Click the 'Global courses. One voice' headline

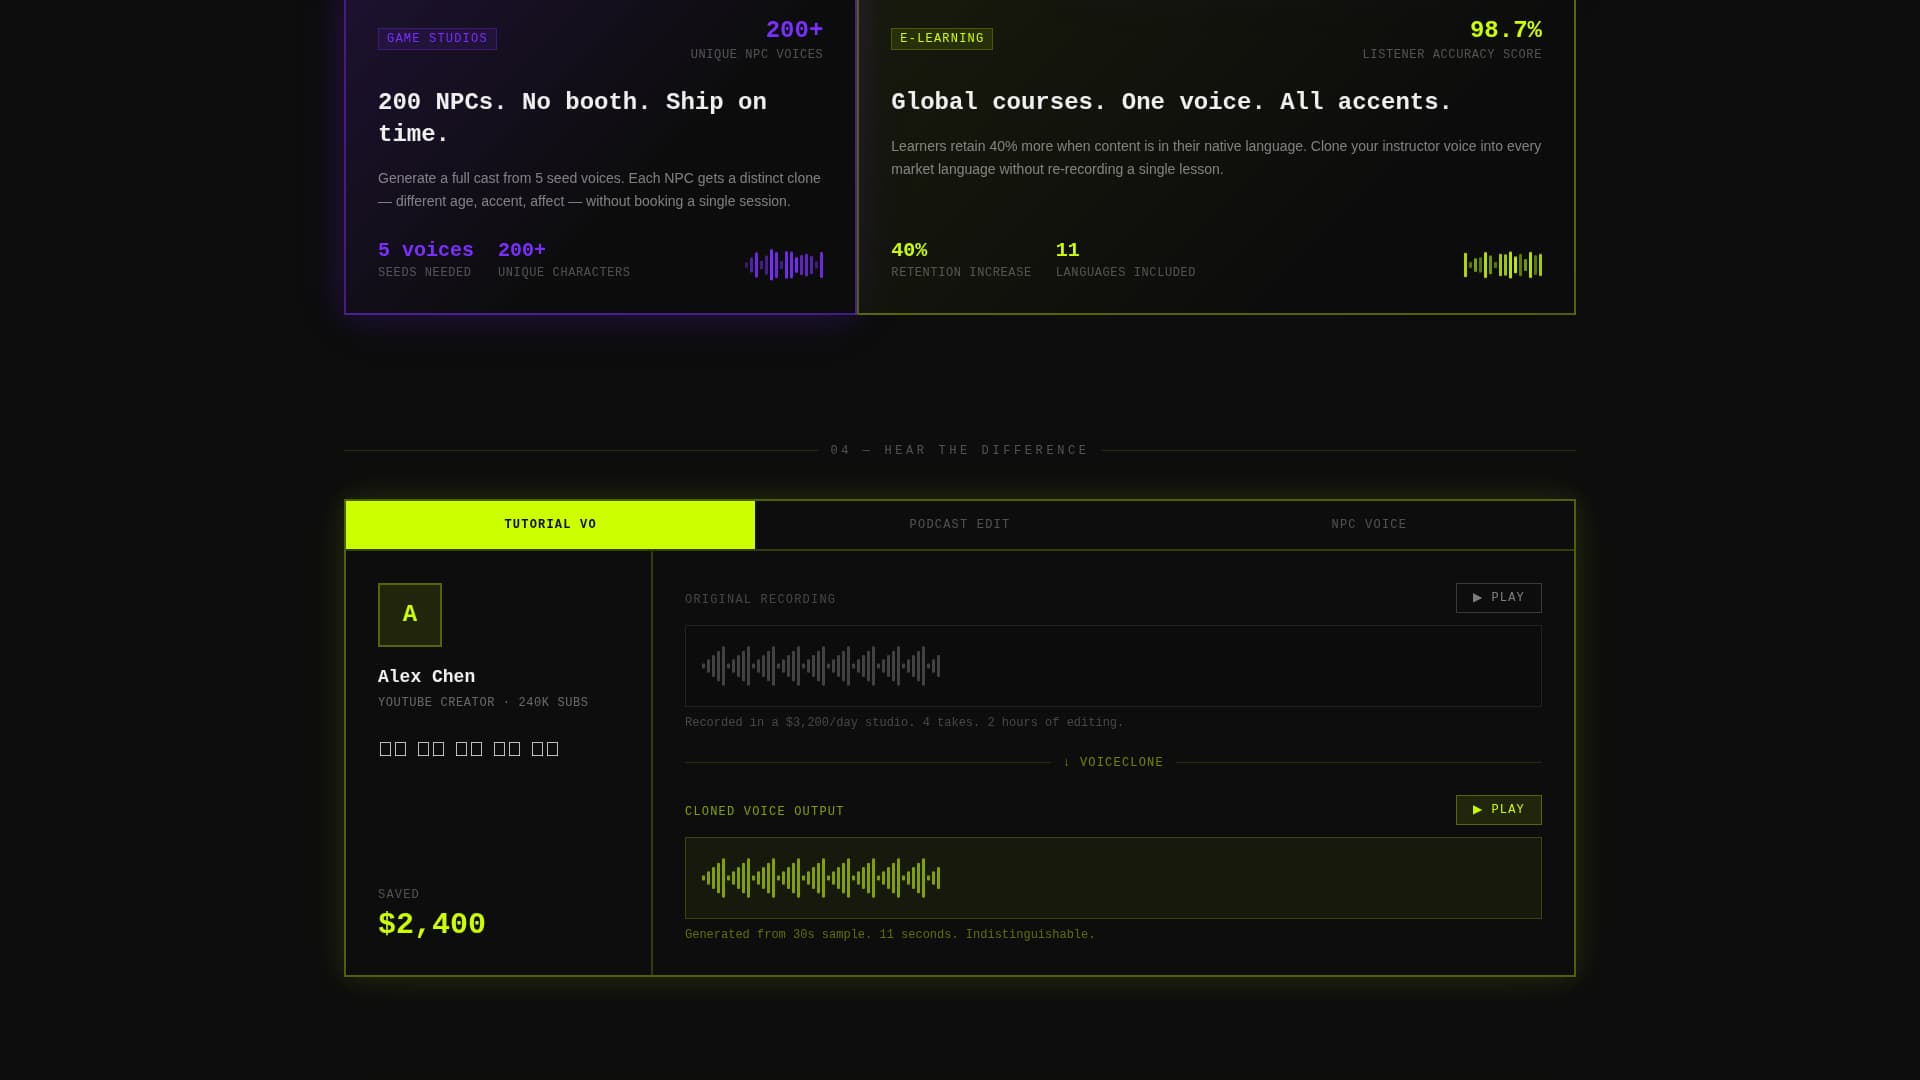(1171, 102)
